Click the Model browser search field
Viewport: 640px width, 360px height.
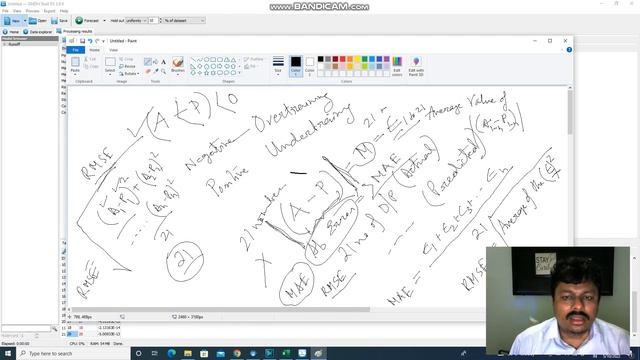(x=26, y=329)
